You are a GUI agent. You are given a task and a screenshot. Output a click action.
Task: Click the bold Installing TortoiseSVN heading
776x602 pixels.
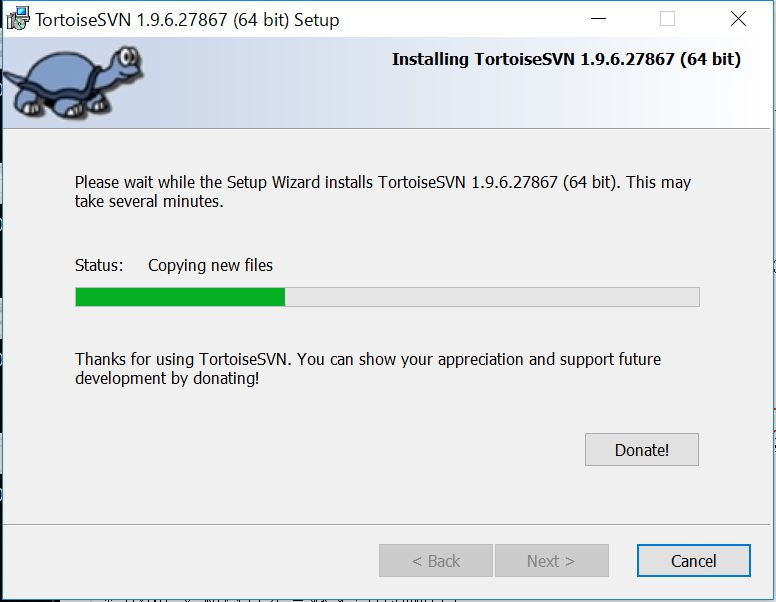click(566, 59)
